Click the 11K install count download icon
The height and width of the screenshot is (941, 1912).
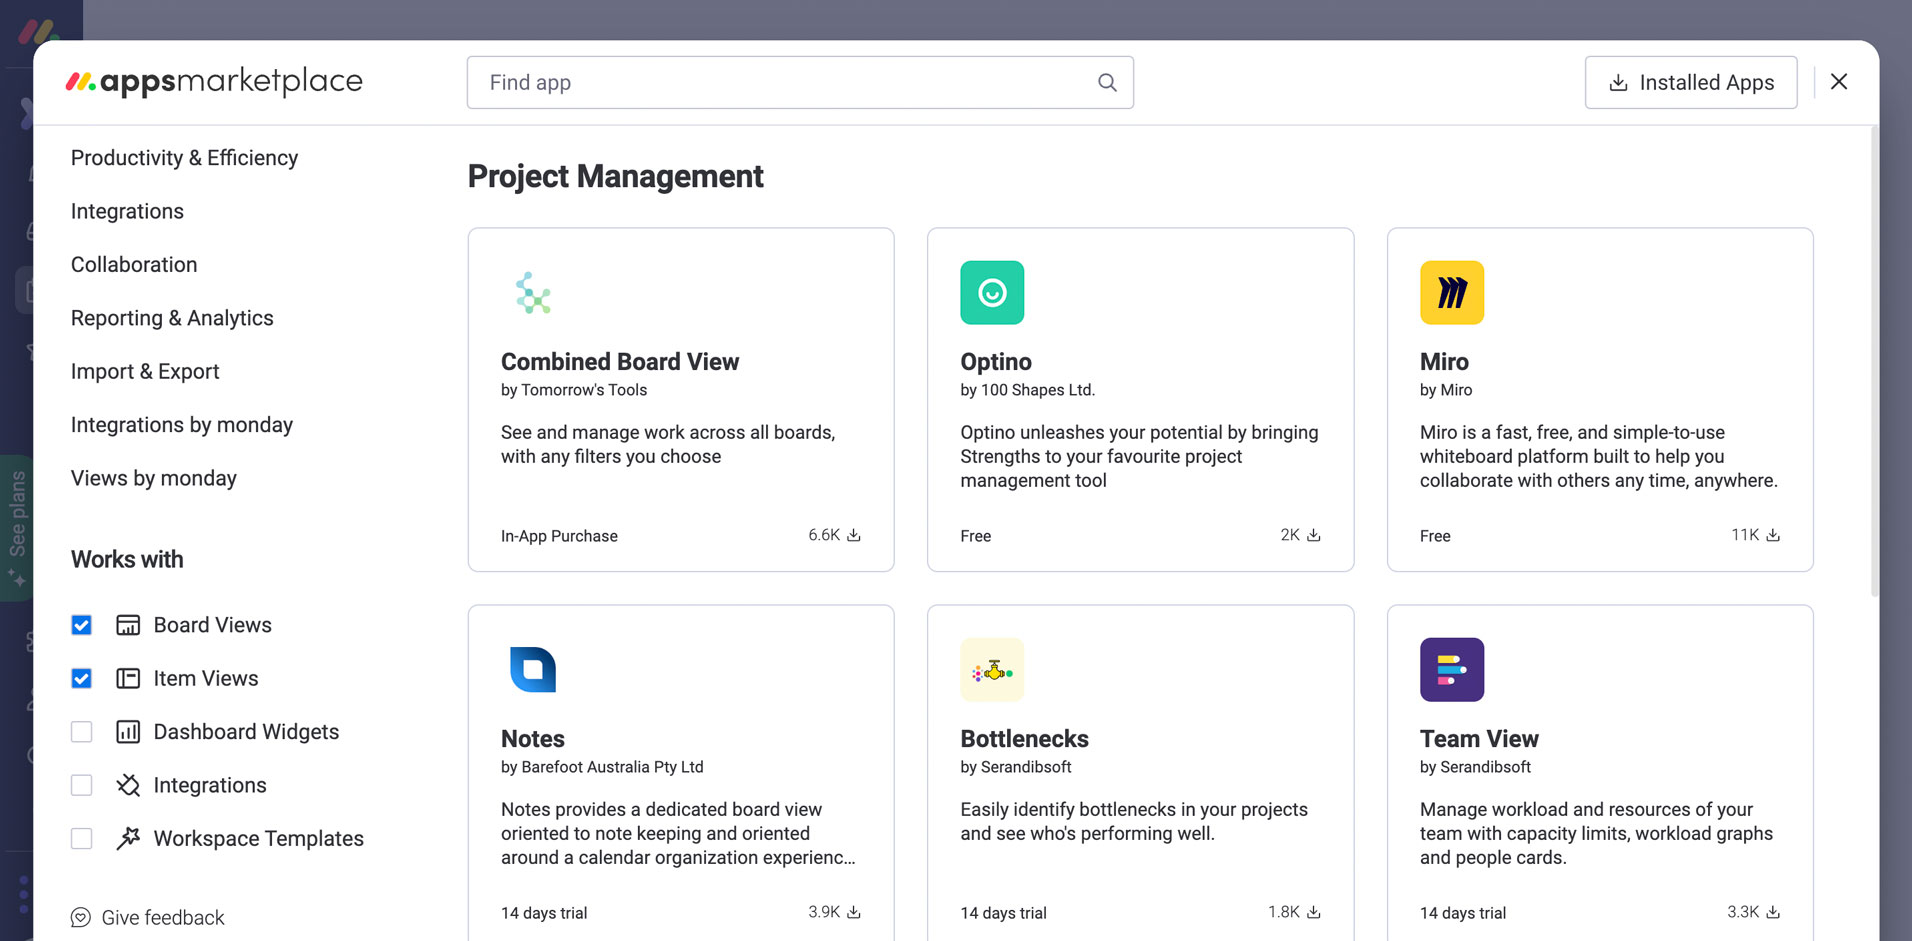coord(1773,535)
